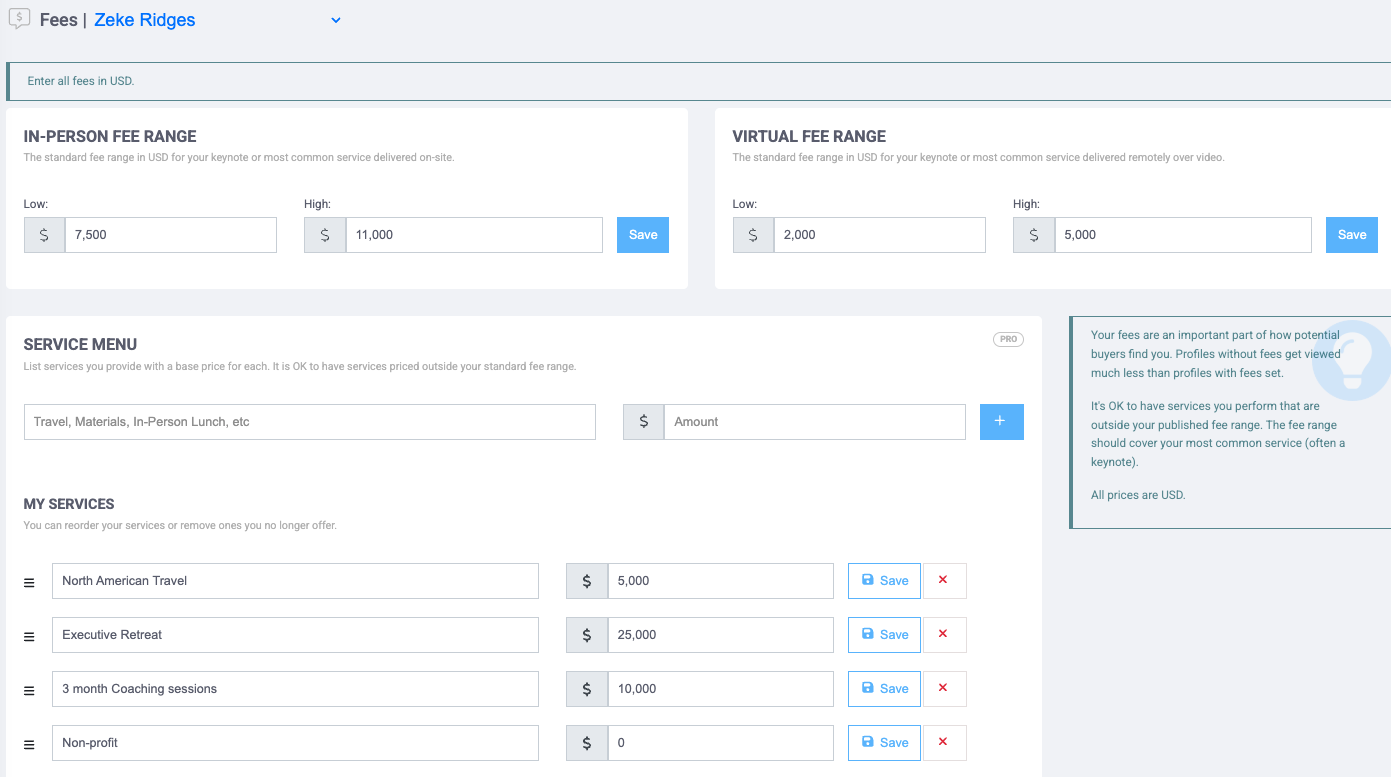Remove the Non-profit service

coord(944,743)
